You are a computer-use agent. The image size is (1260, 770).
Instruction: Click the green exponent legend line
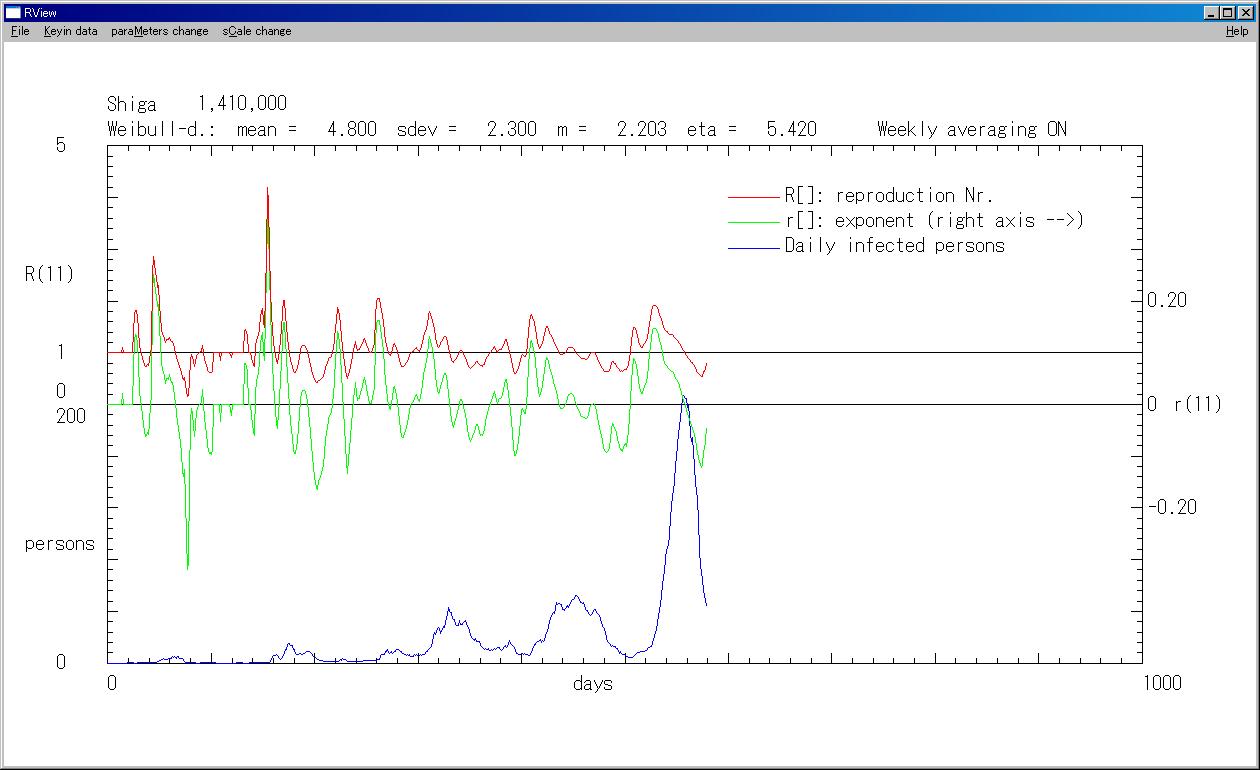[753, 222]
